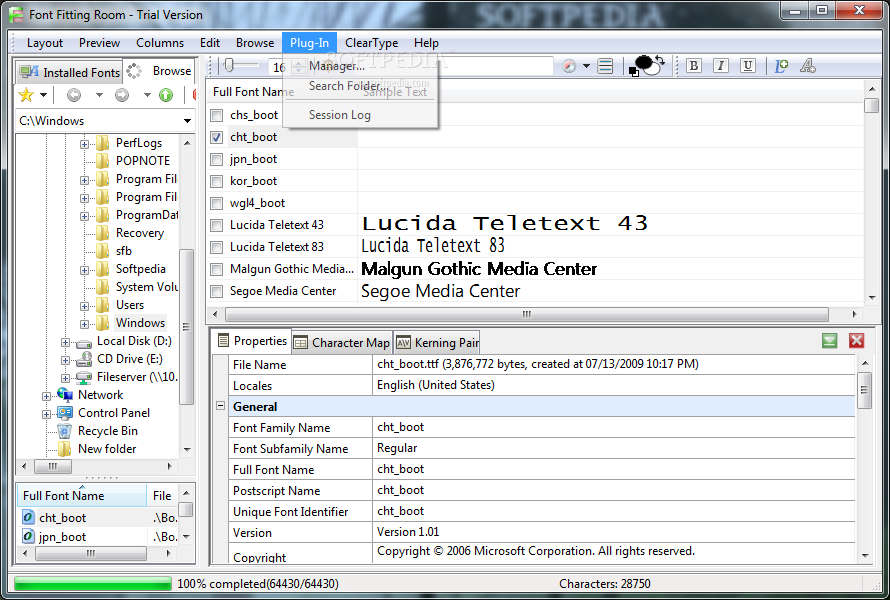Select Network in folder tree

pos(100,395)
